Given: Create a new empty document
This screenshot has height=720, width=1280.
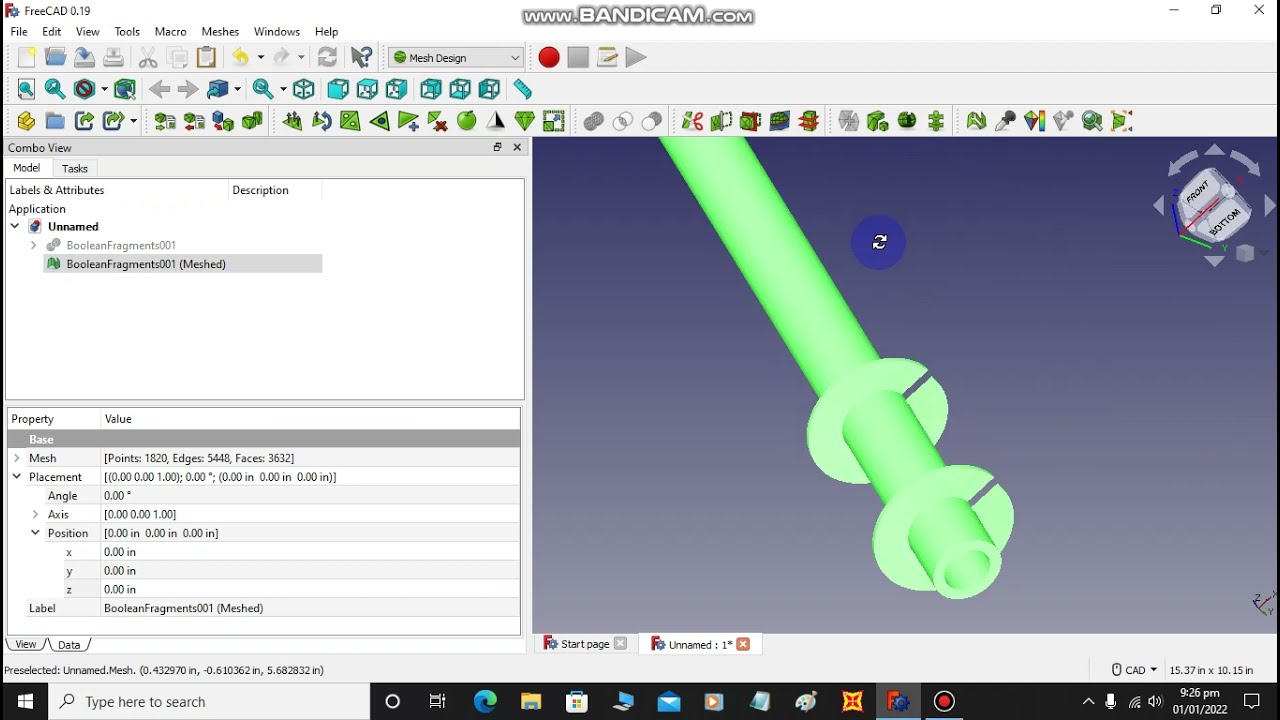Looking at the screenshot, I should pyautogui.click(x=27, y=57).
